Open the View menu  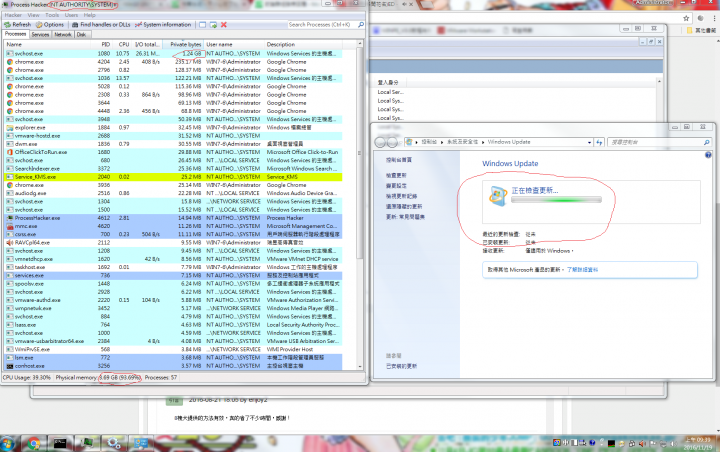coord(34,15)
